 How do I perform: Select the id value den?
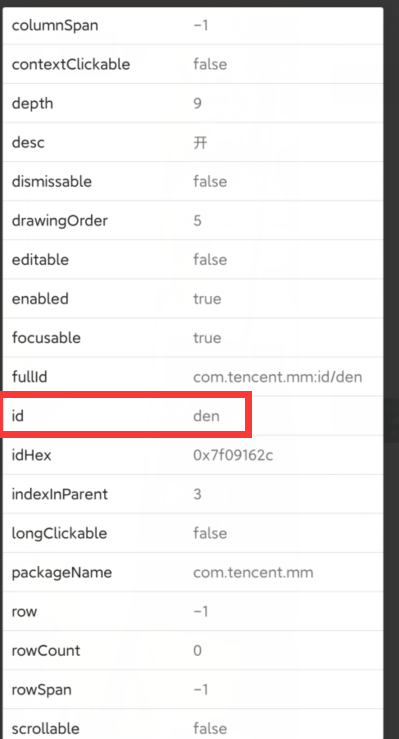coord(206,416)
